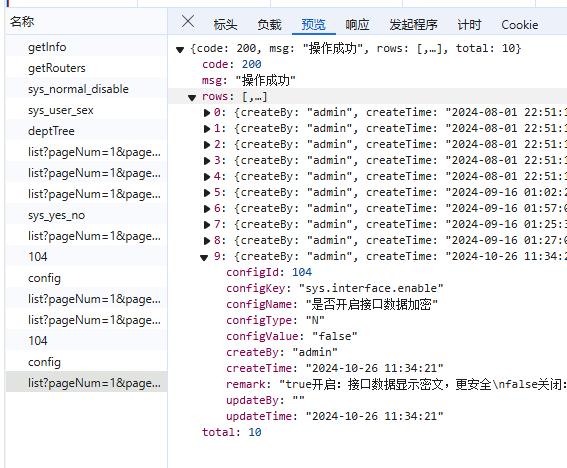Select the sys_user_sex request
This screenshot has height=468, width=567.
[86, 110]
